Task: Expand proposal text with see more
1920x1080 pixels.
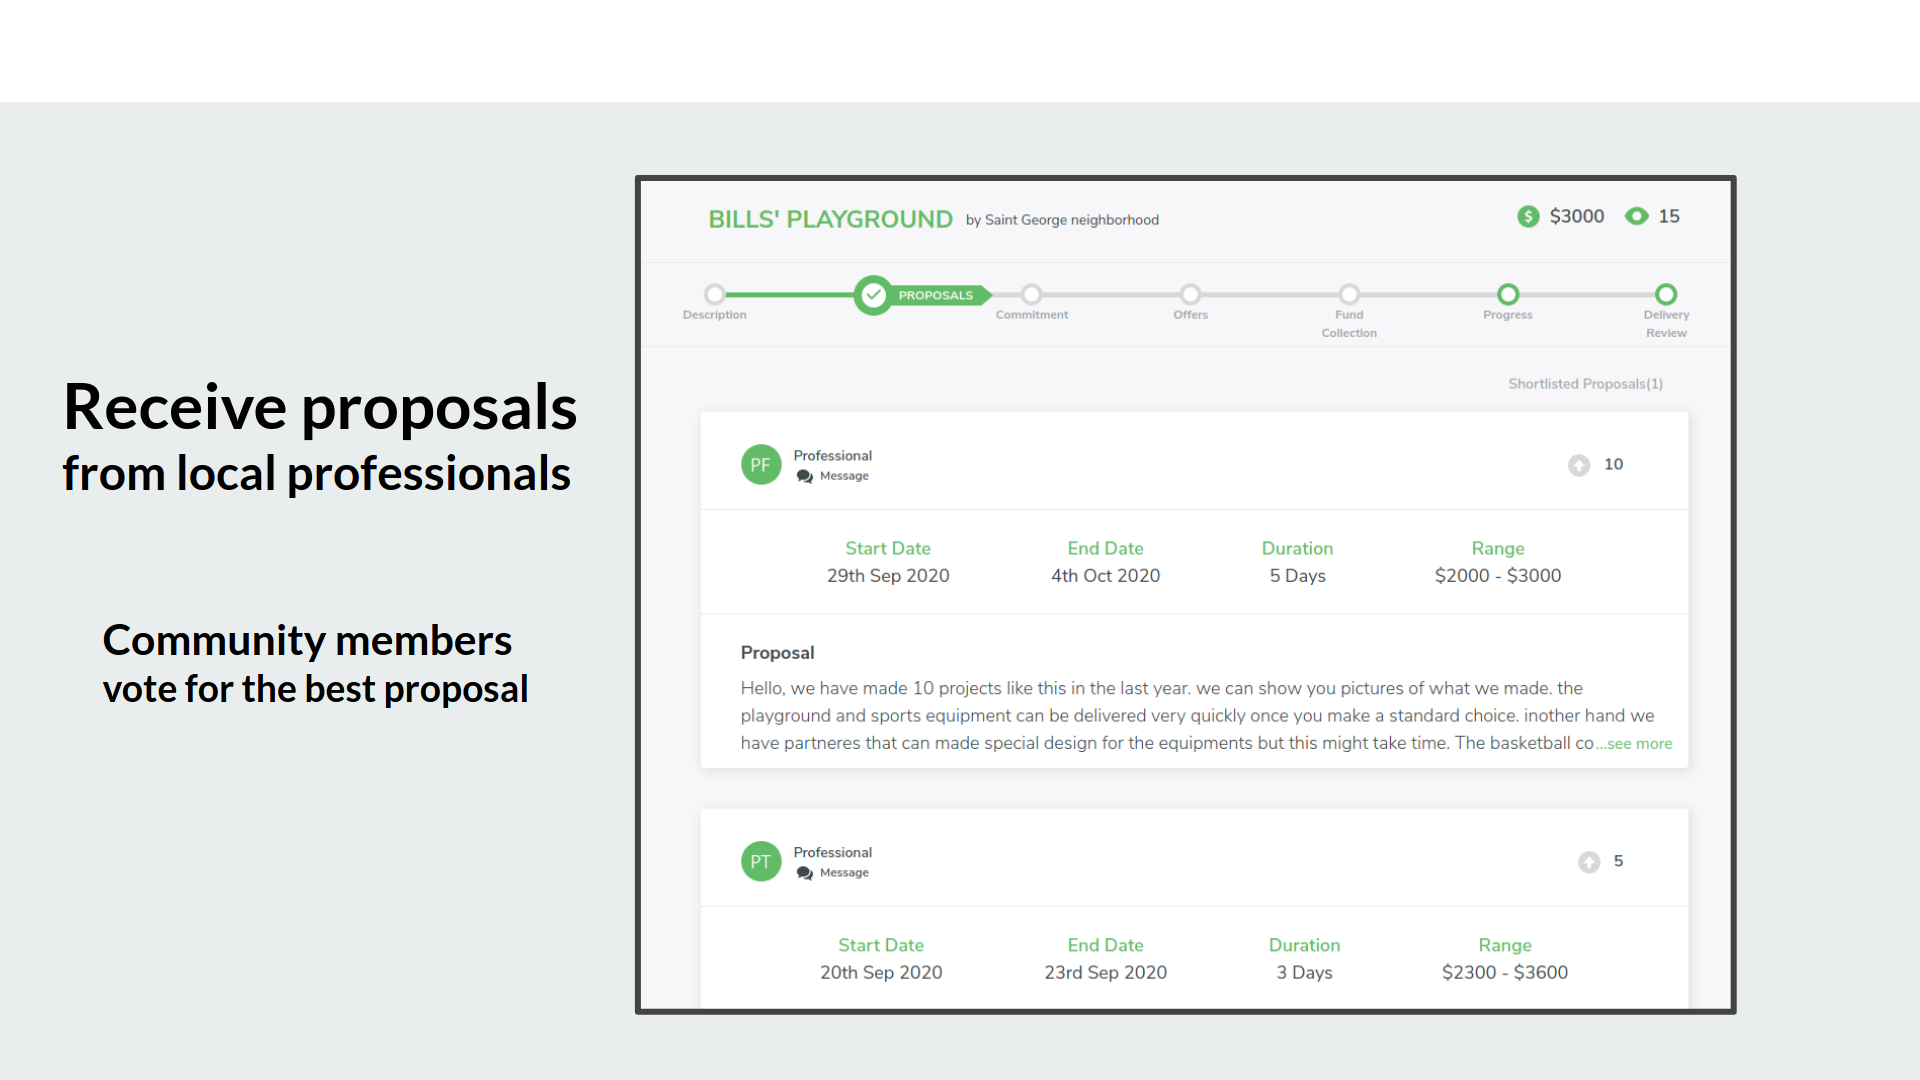Action: coord(1639,744)
